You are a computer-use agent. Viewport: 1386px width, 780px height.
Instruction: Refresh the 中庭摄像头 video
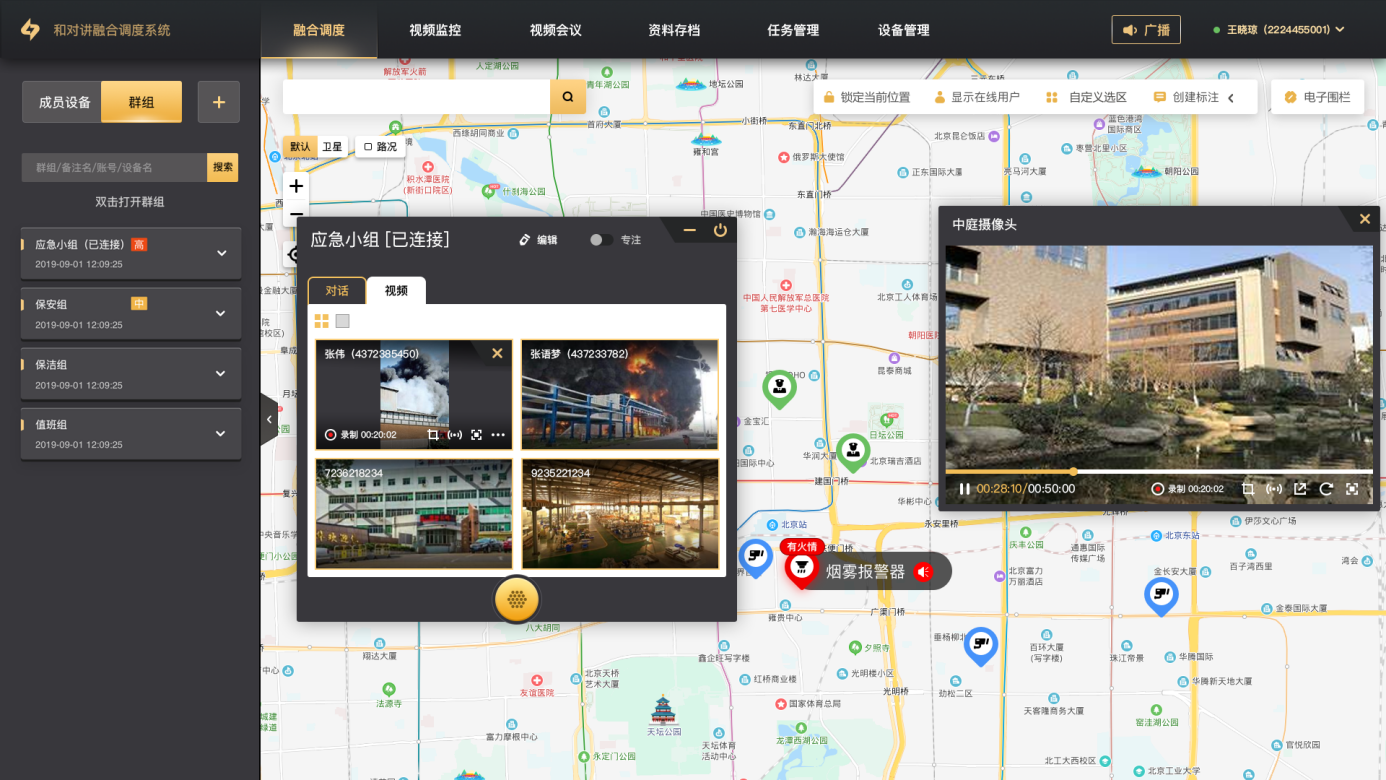tap(1326, 489)
